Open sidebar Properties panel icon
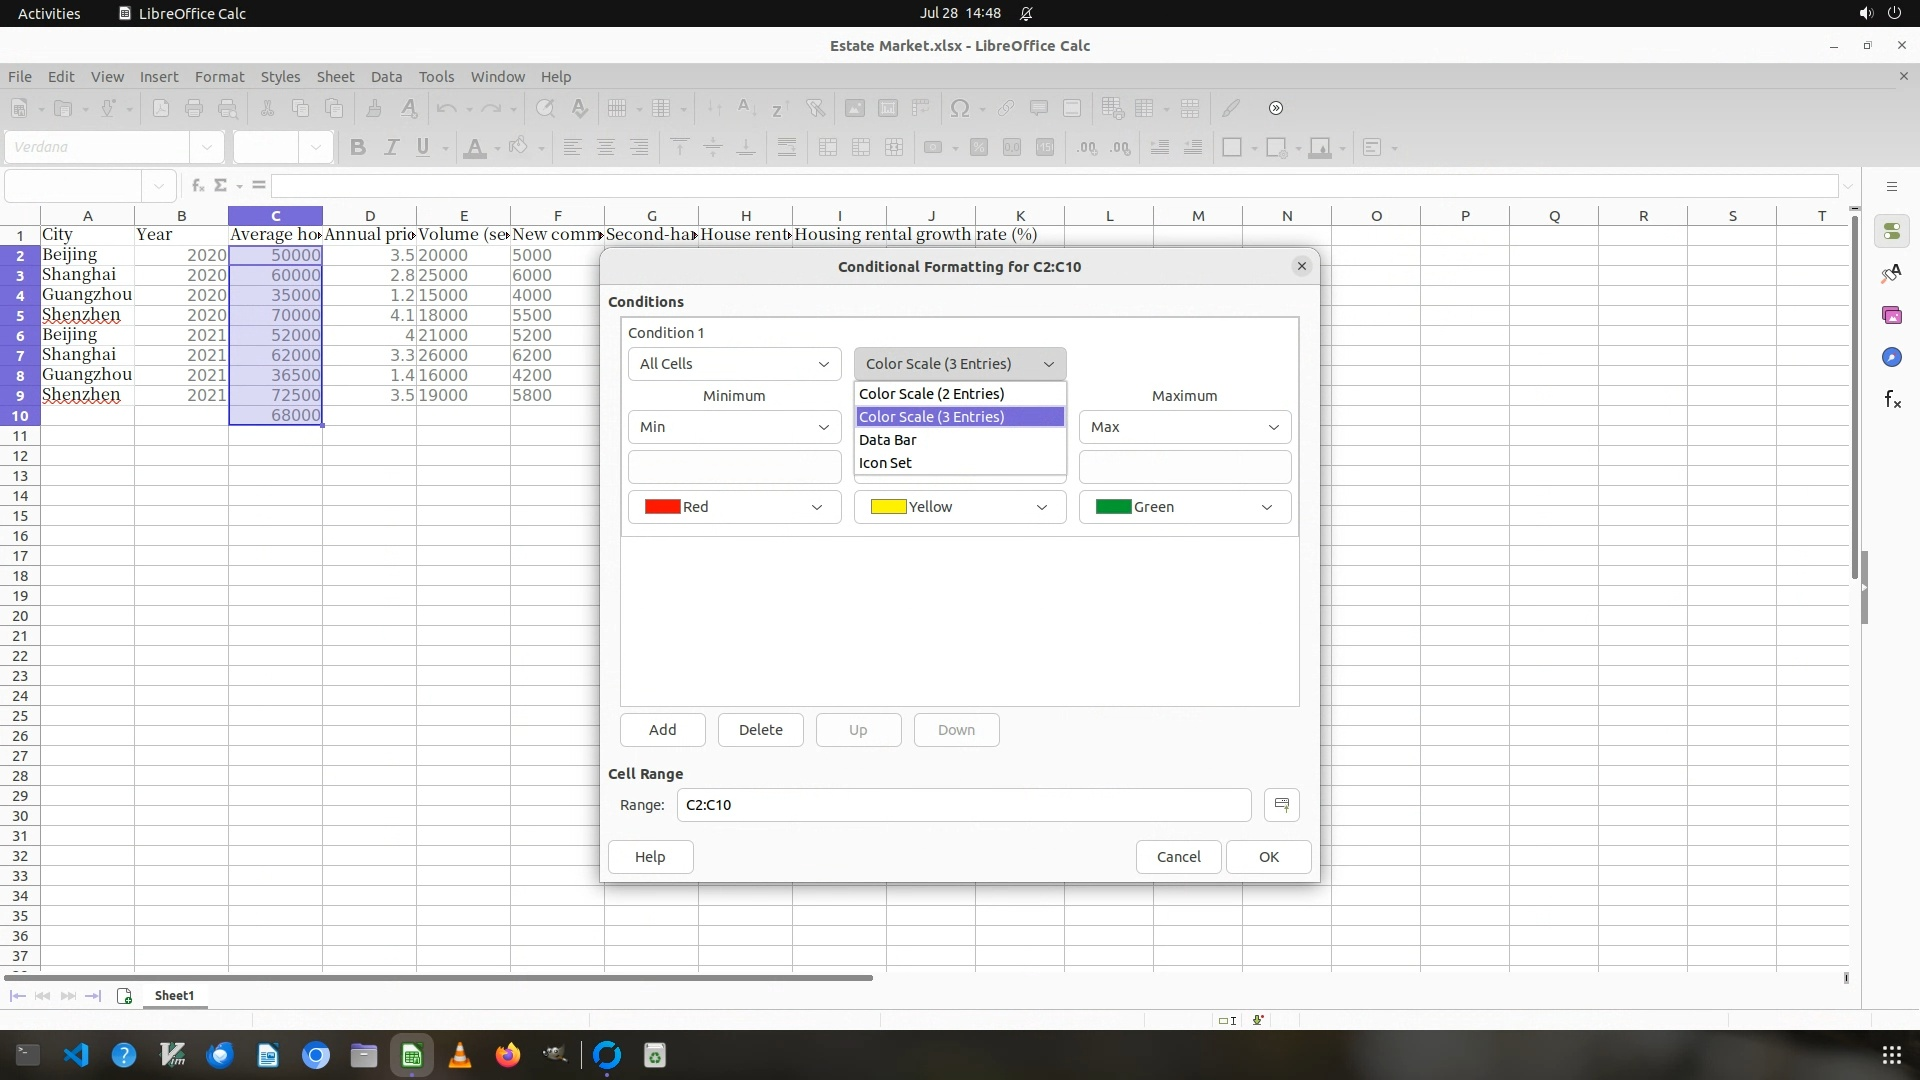The image size is (1920, 1080). 1891,232
